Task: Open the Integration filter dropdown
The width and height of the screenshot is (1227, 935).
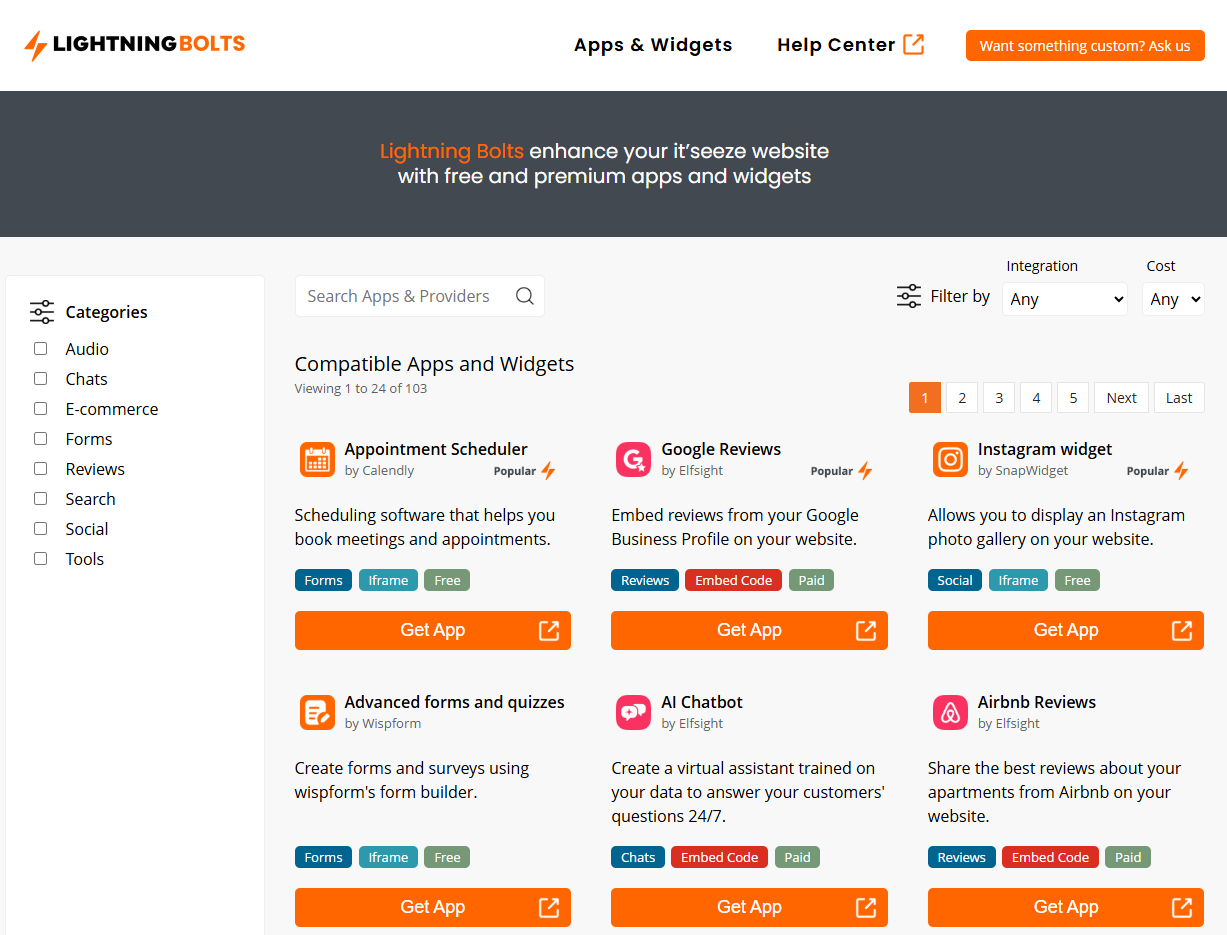Action: click(1064, 299)
